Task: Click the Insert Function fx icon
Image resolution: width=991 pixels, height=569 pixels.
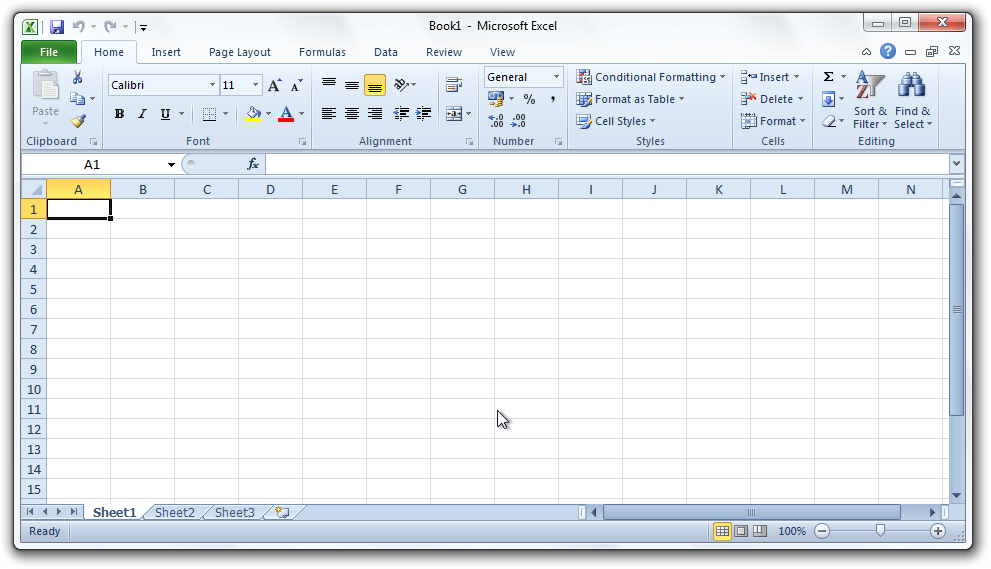Action: pyautogui.click(x=253, y=164)
